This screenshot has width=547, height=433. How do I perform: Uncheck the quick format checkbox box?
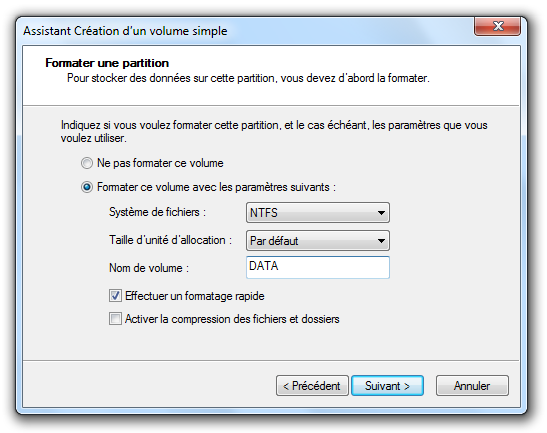[115, 296]
